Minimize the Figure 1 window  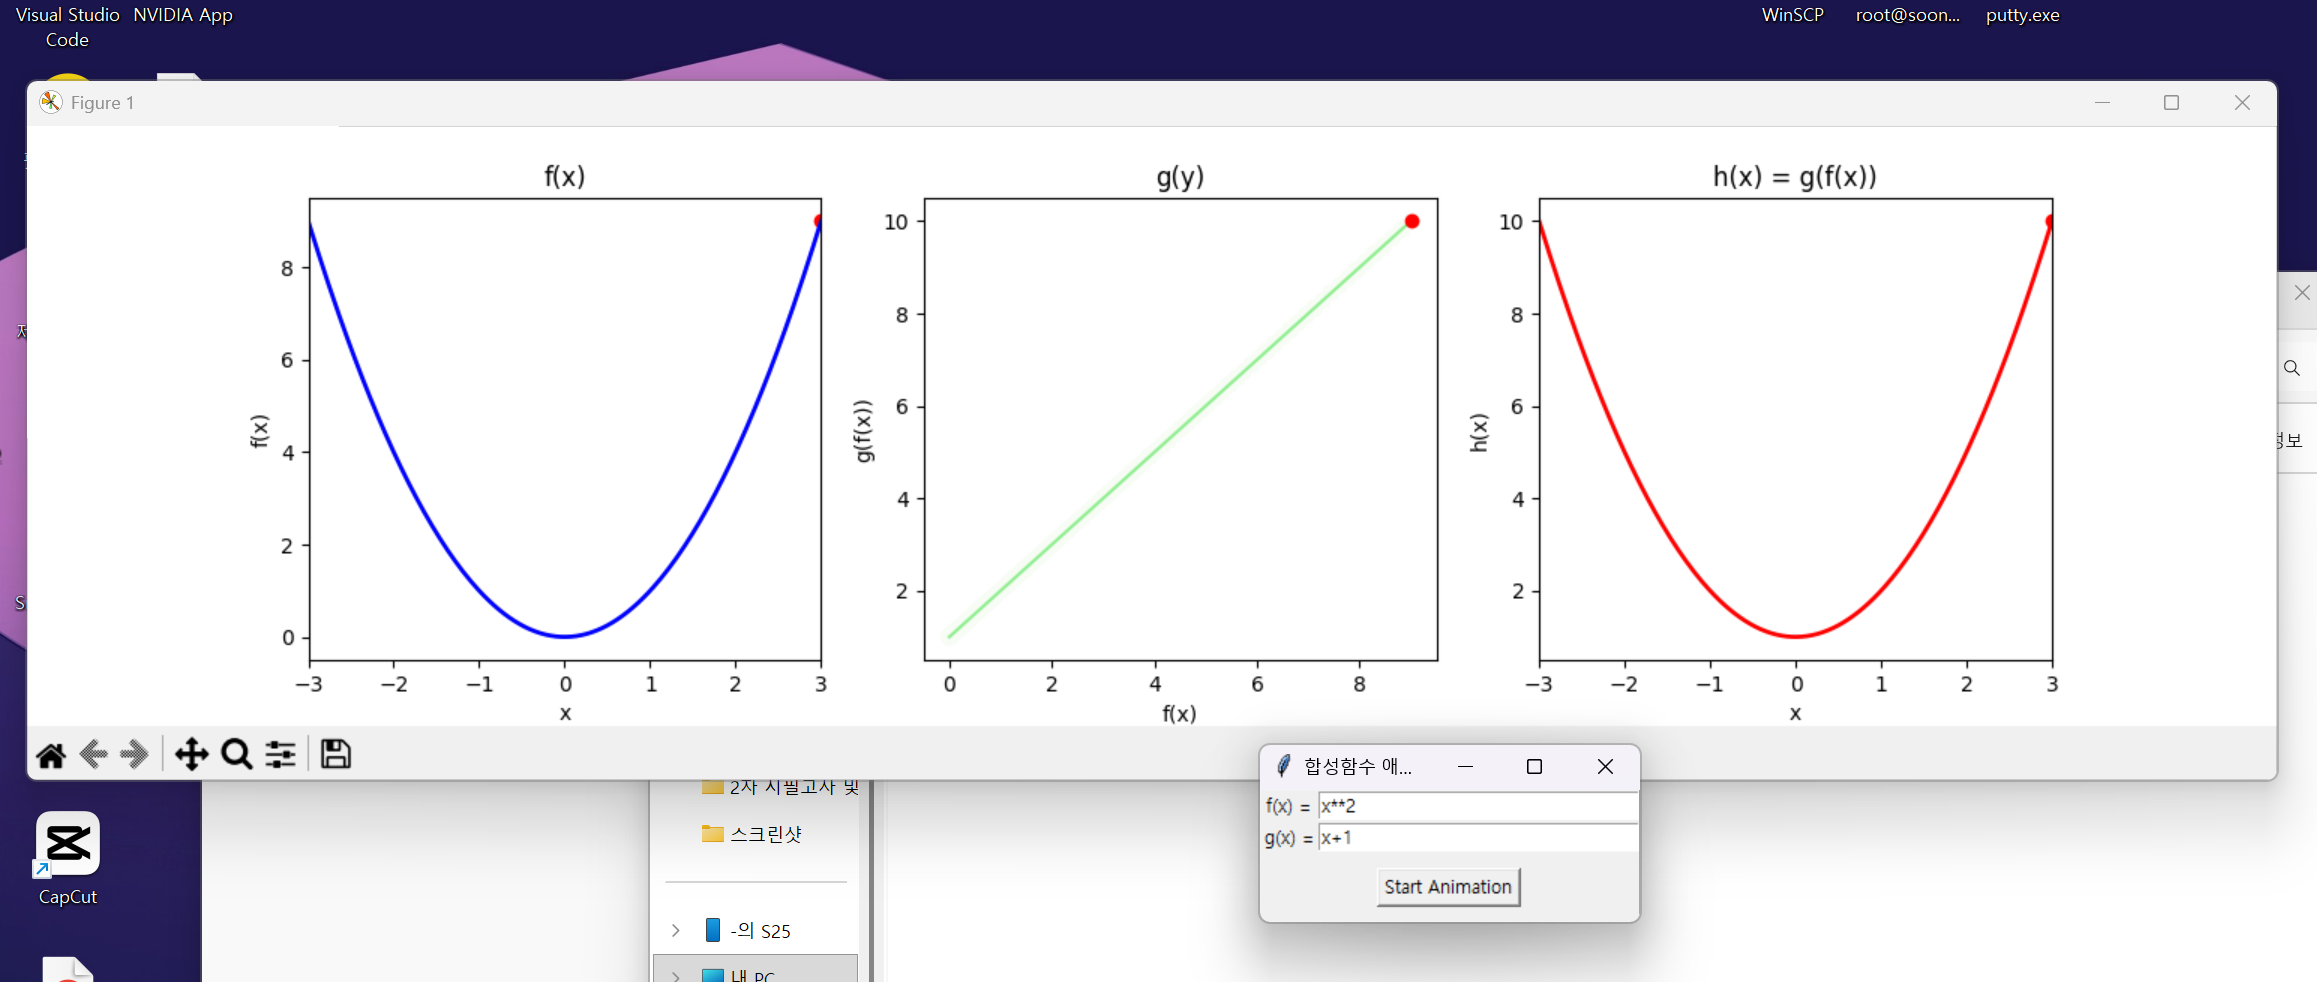pyautogui.click(x=2102, y=103)
